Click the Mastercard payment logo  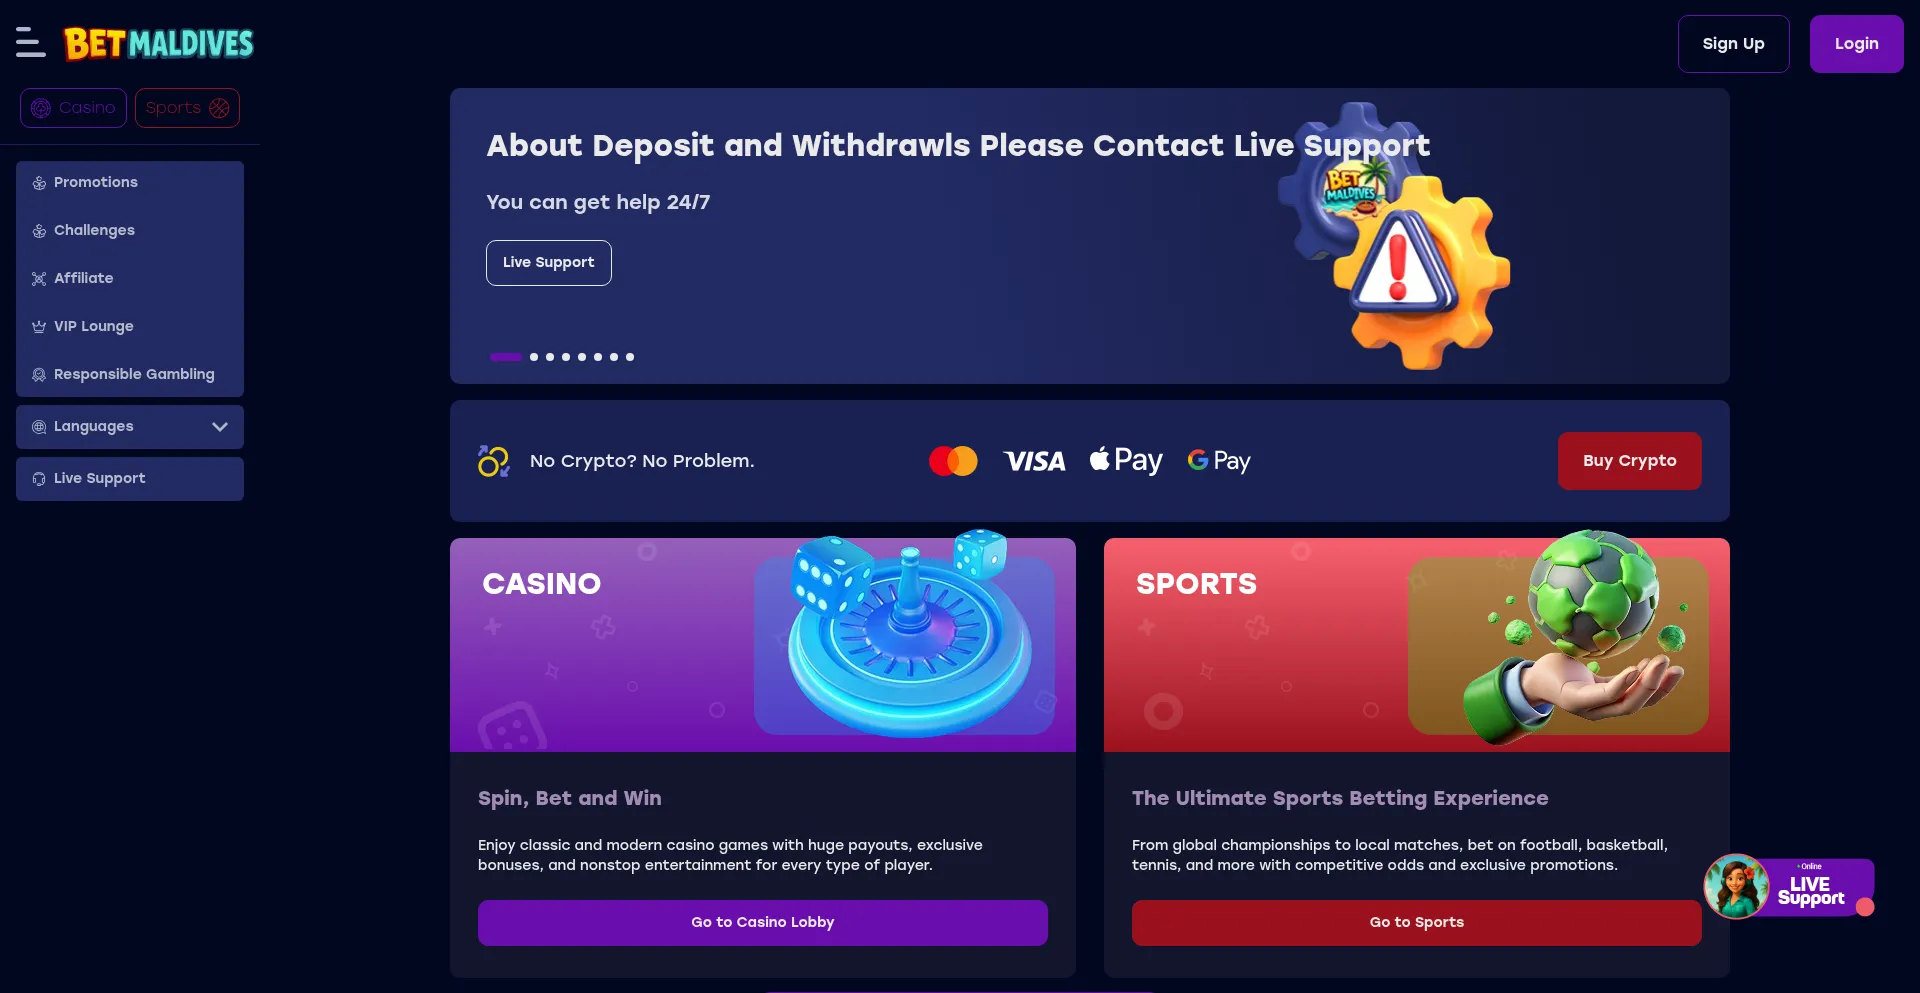click(953, 461)
